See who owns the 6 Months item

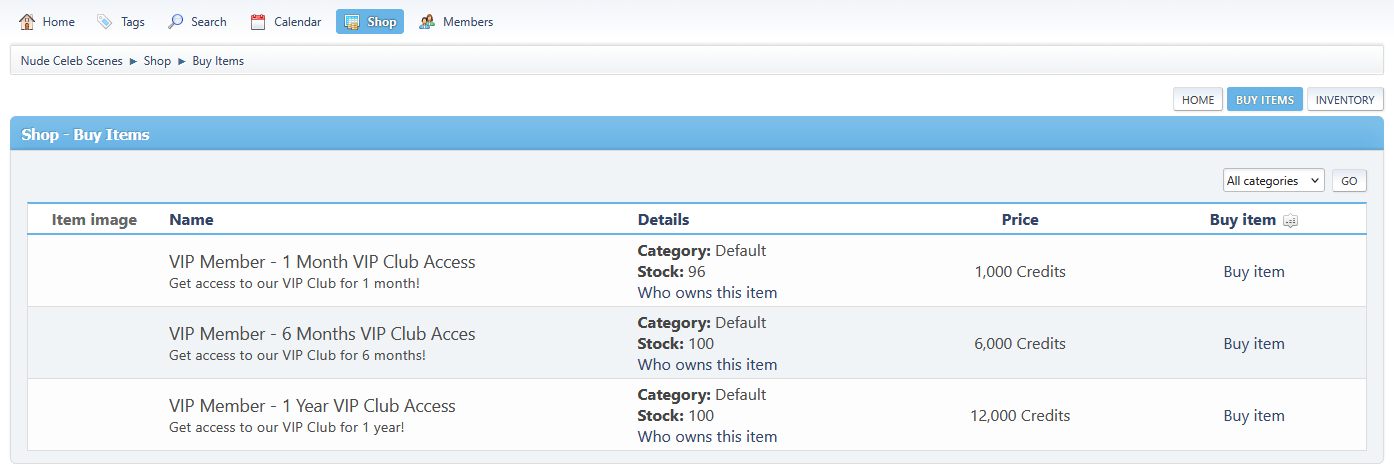(x=707, y=365)
